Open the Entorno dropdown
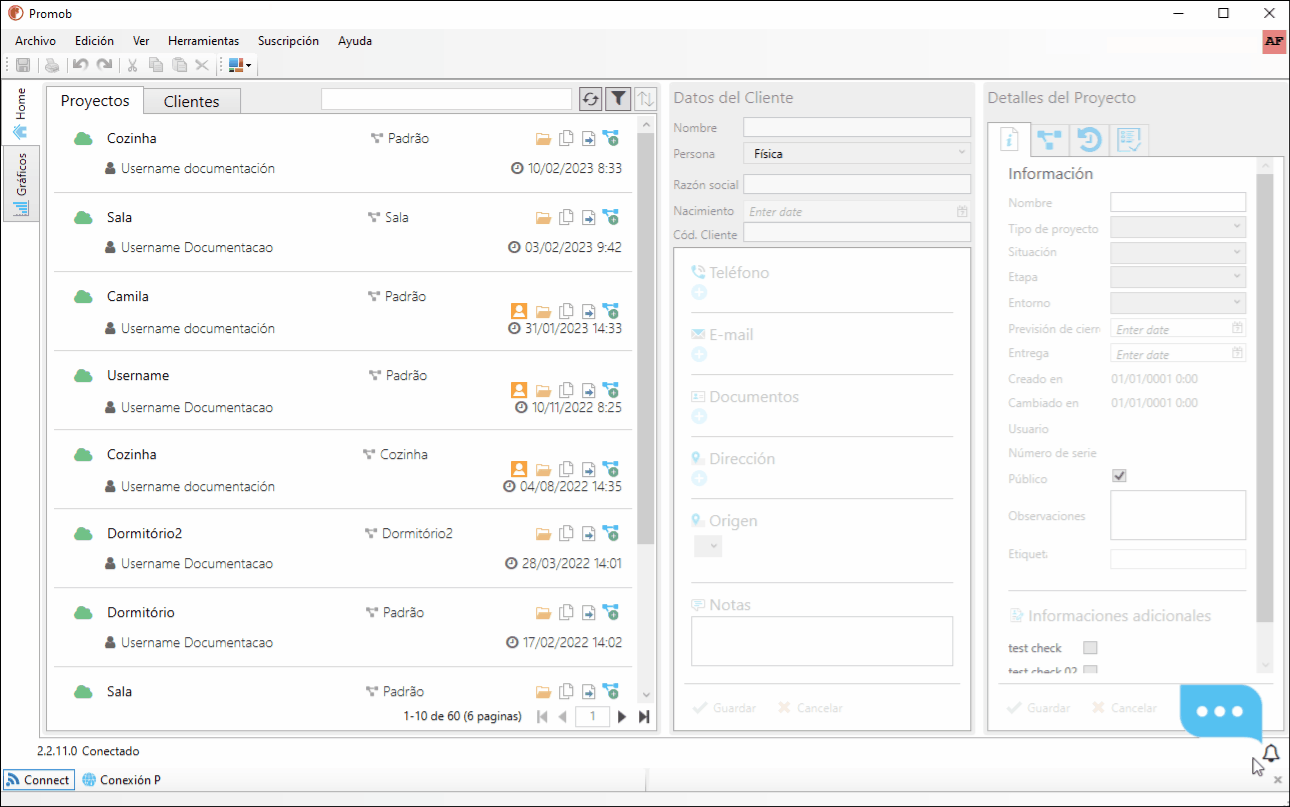The width and height of the screenshot is (1290, 807). click(x=1178, y=302)
